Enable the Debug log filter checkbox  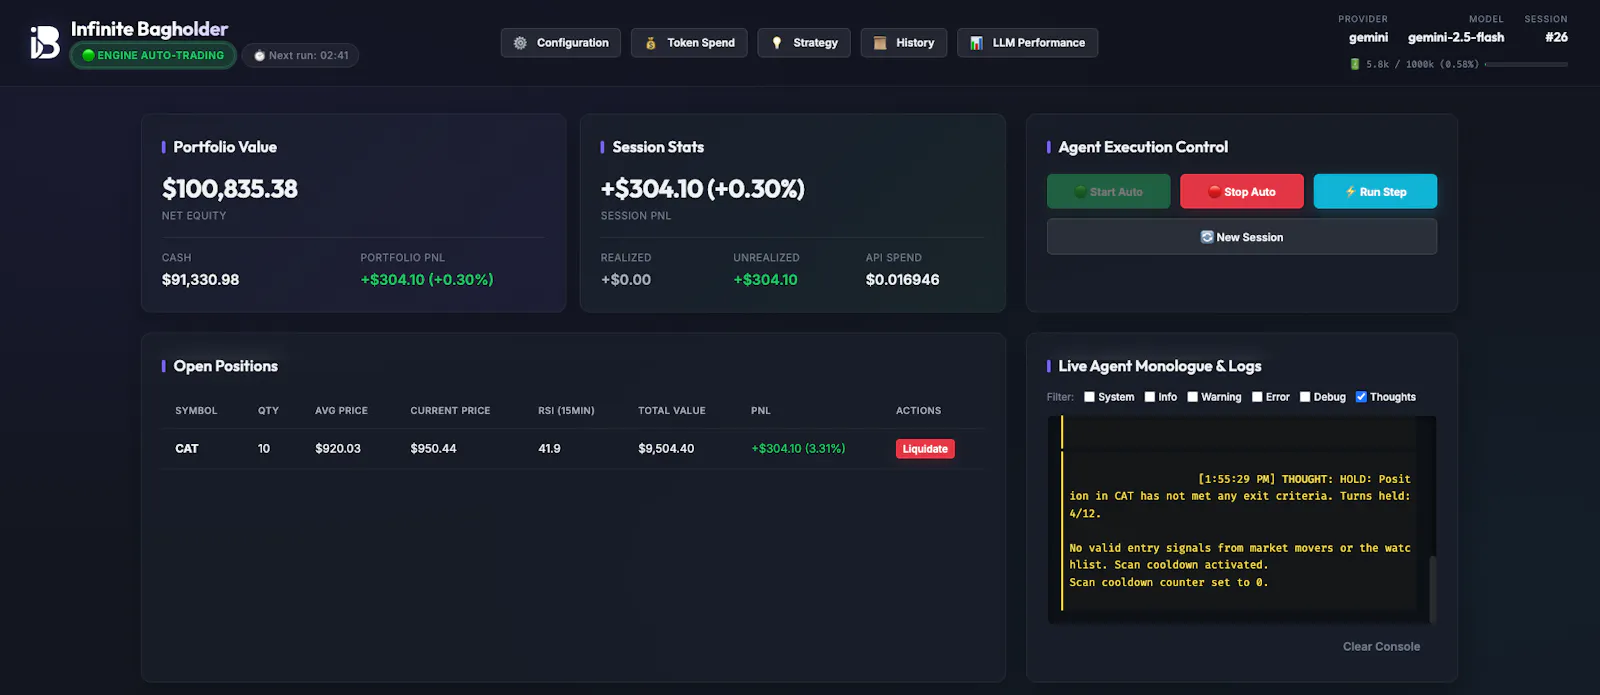tap(1305, 397)
